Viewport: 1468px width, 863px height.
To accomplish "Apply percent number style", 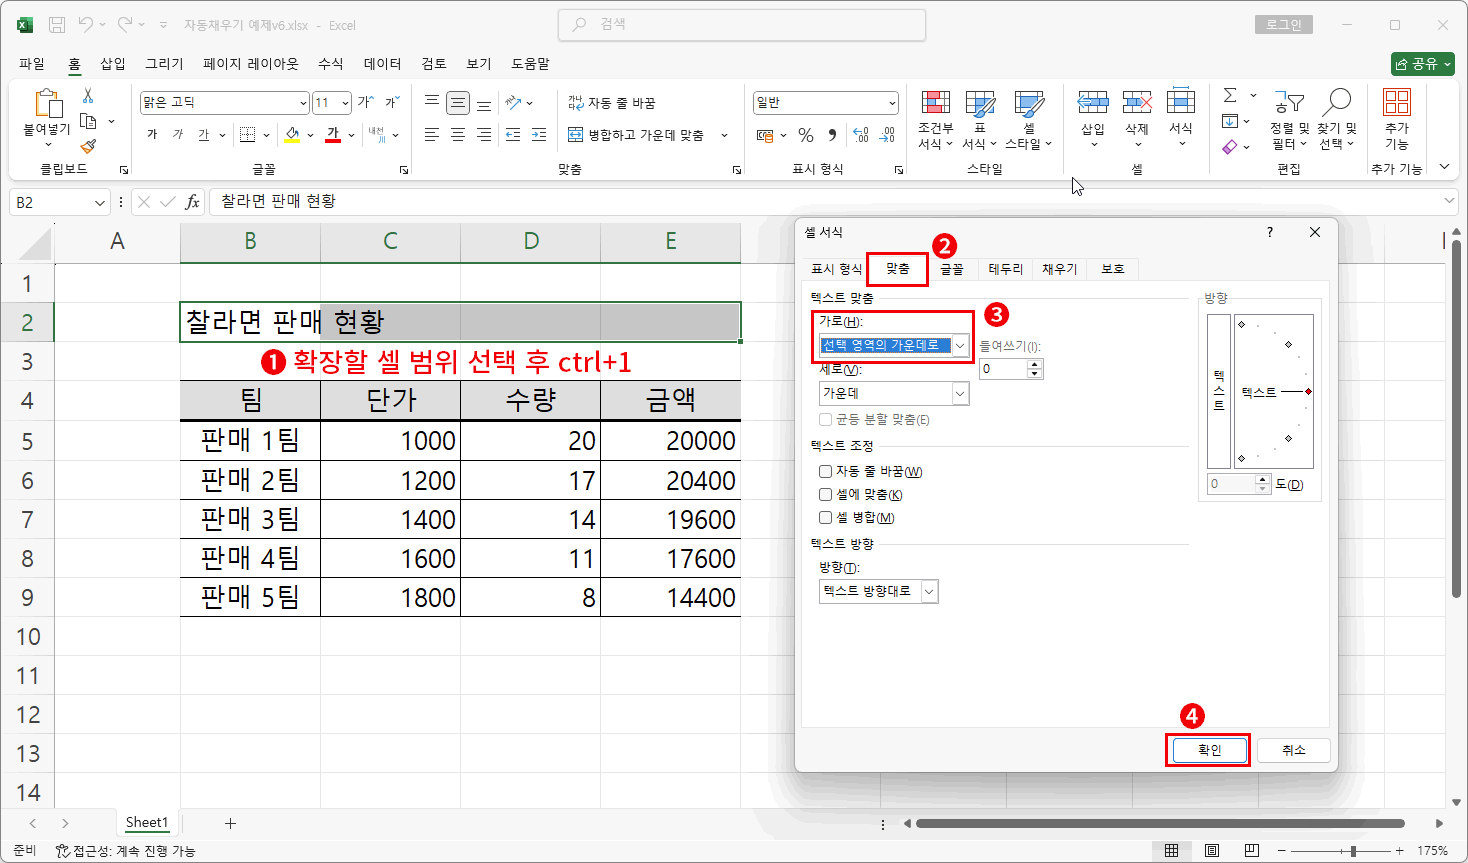I will tap(806, 135).
